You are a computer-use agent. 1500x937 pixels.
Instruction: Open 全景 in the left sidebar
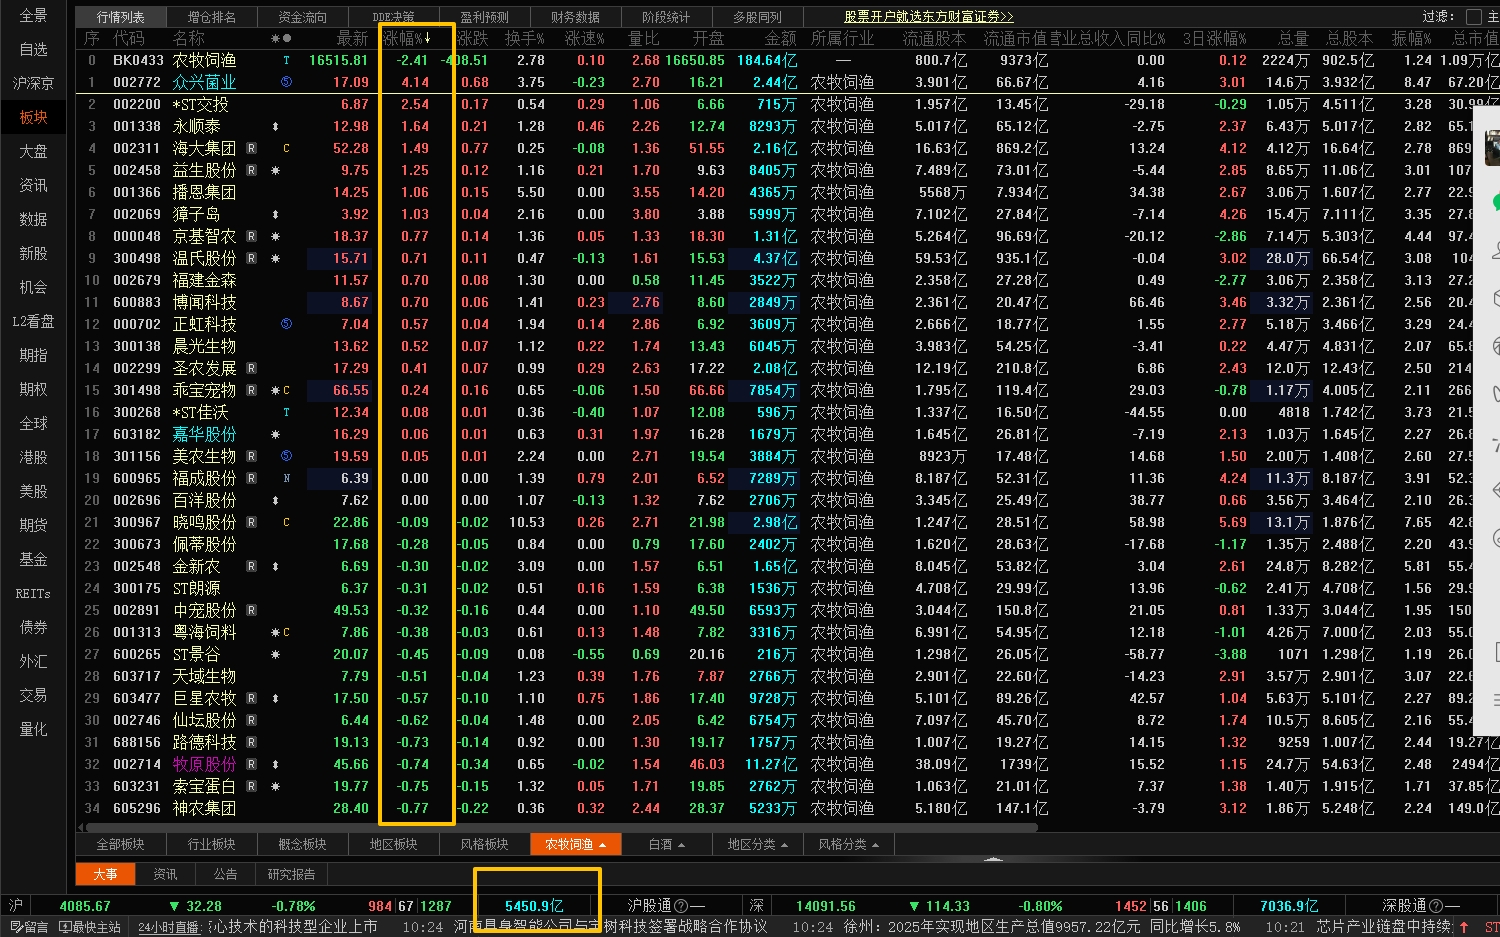[33, 15]
